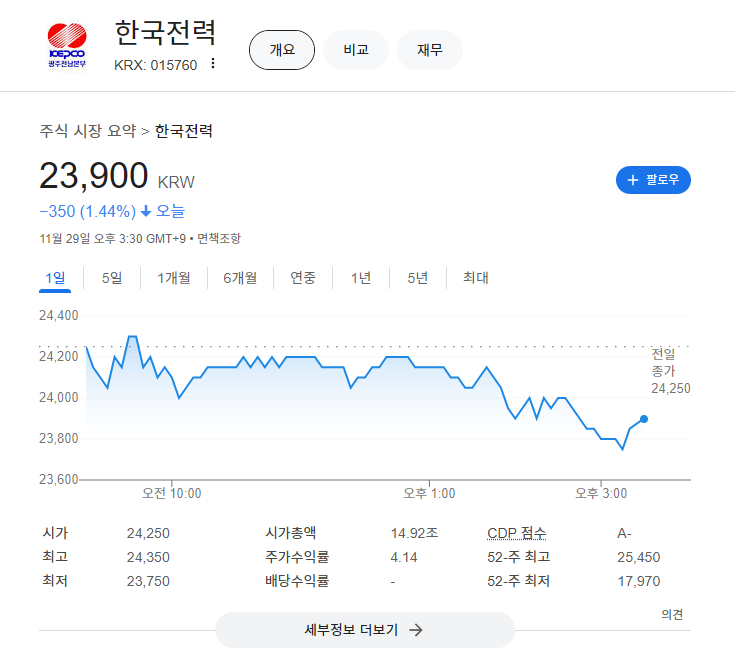Click the 최고 value 24,350
735x651 pixels.
(148, 557)
